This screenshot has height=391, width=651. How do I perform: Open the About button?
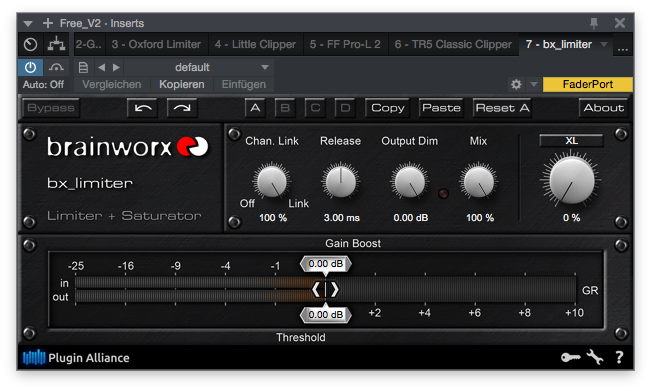click(603, 108)
